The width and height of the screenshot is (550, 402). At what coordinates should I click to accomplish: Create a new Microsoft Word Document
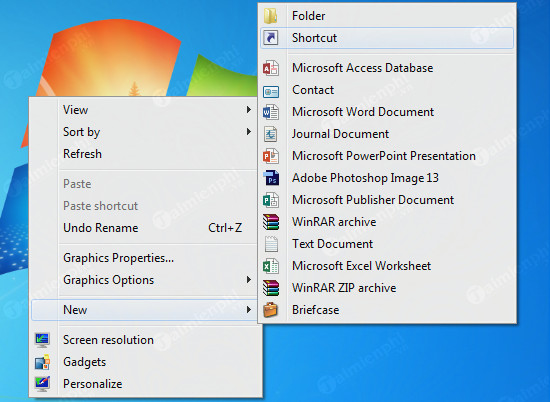tap(387, 112)
